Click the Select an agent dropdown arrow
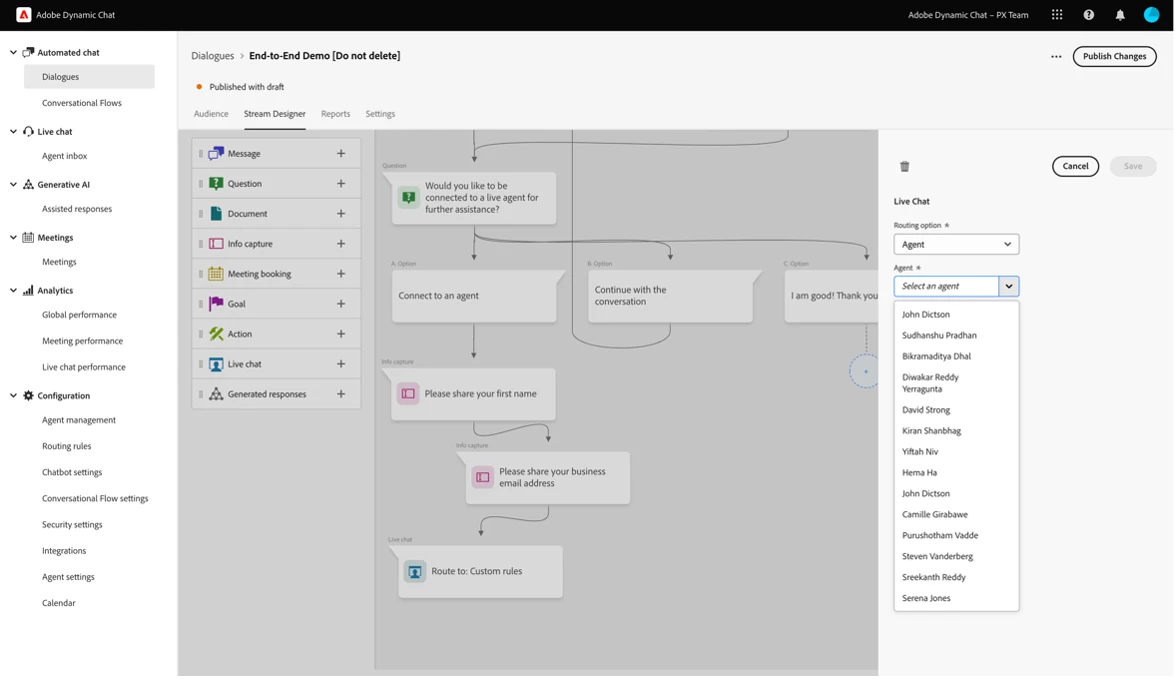This screenshot has height=681, width=1176. [x=1009, y=286]
